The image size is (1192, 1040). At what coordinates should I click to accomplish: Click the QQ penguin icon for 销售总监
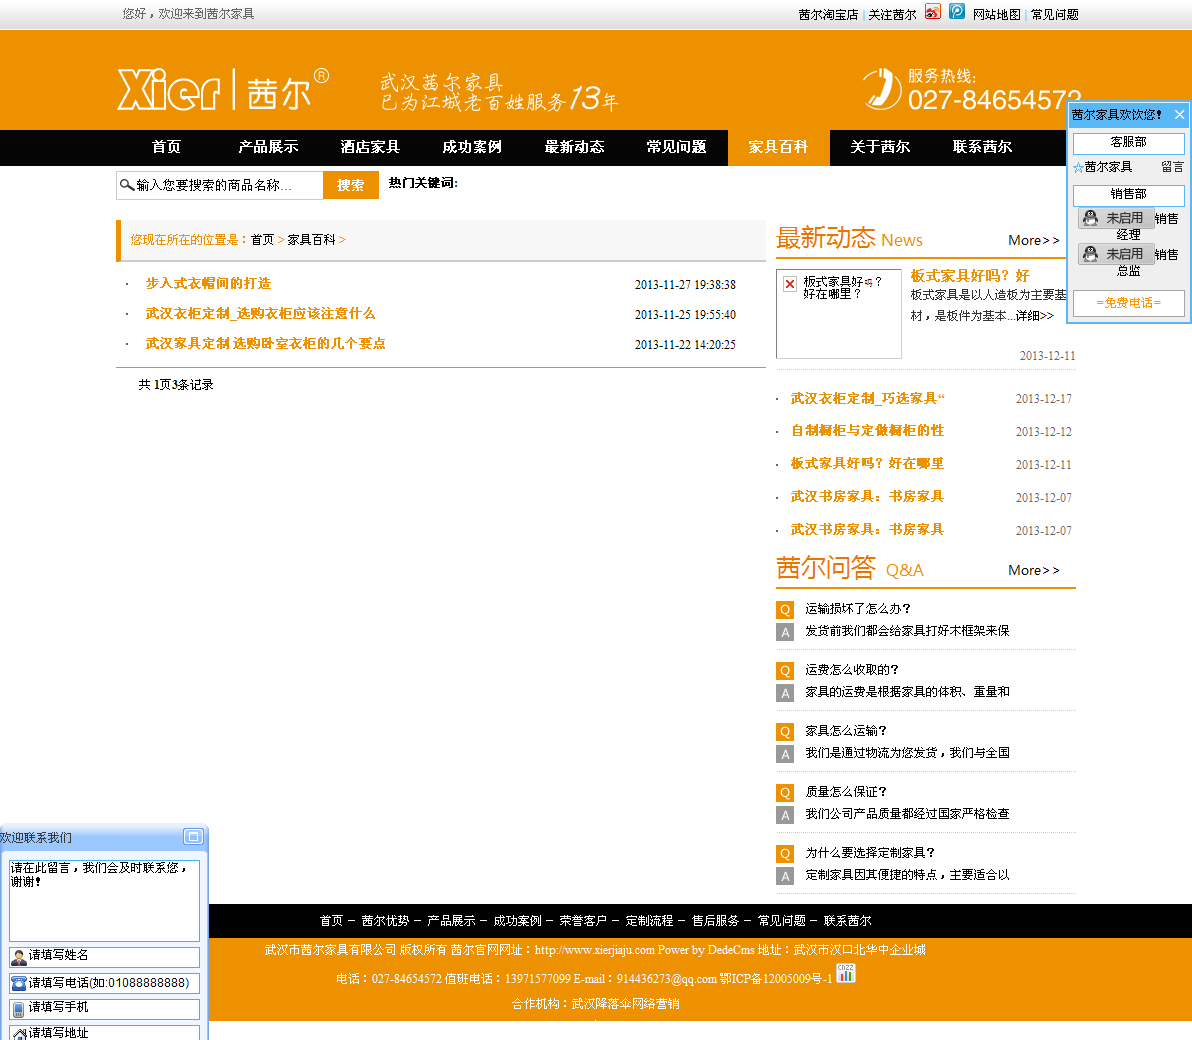coord(1091,254)
